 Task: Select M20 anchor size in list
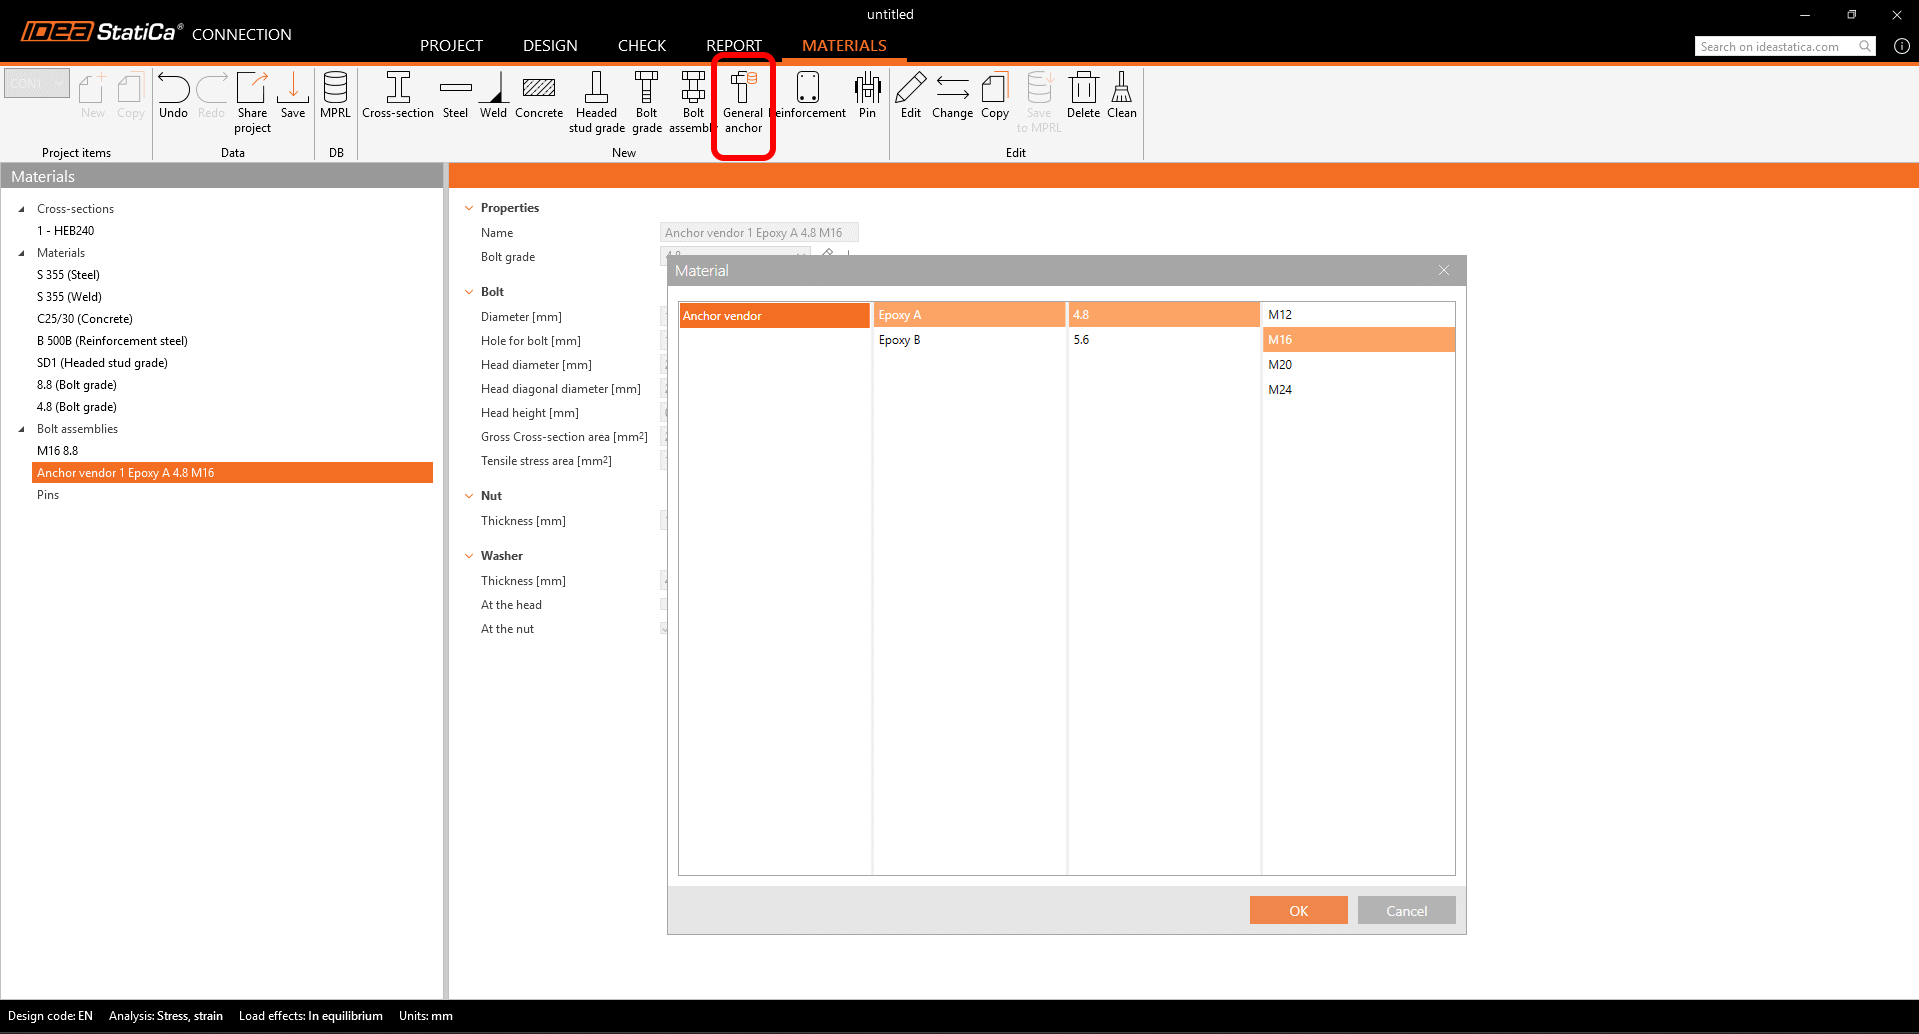click(x=1281, y=365)
